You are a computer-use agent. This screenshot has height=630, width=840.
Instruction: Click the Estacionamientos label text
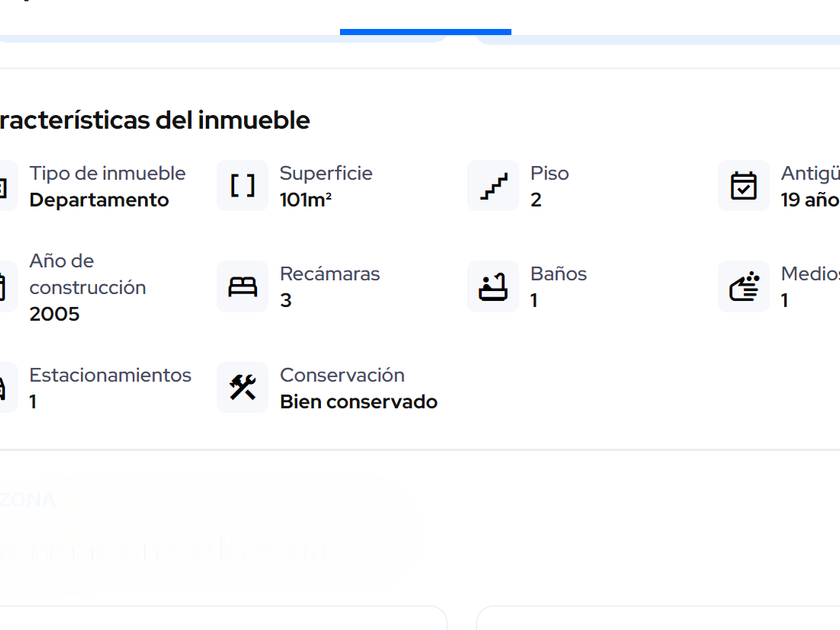pos(110,375)
